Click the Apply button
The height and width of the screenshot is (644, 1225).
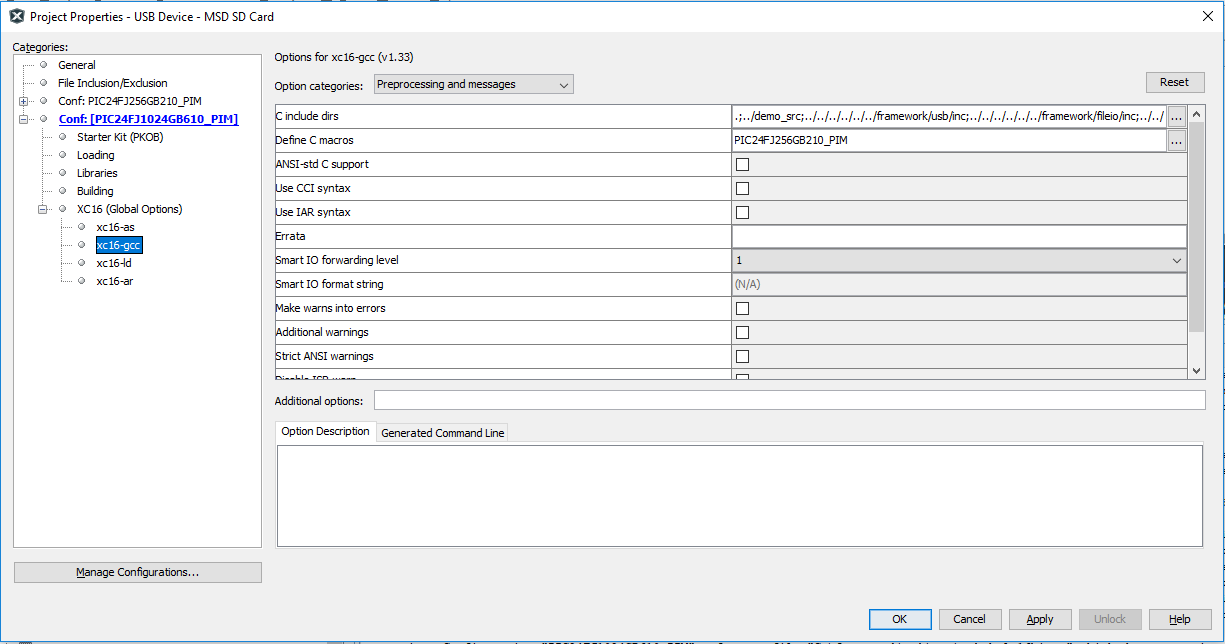pos(1040,619)
